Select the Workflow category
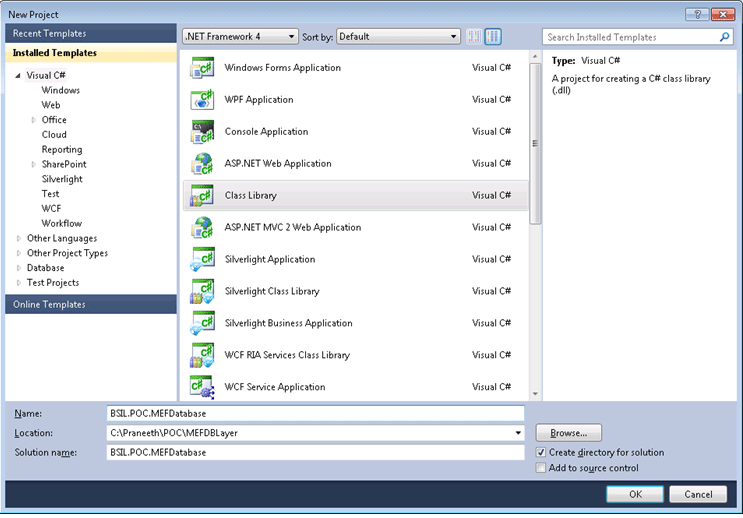This screenshot has height=518, width=743. (x=62, y=223)
